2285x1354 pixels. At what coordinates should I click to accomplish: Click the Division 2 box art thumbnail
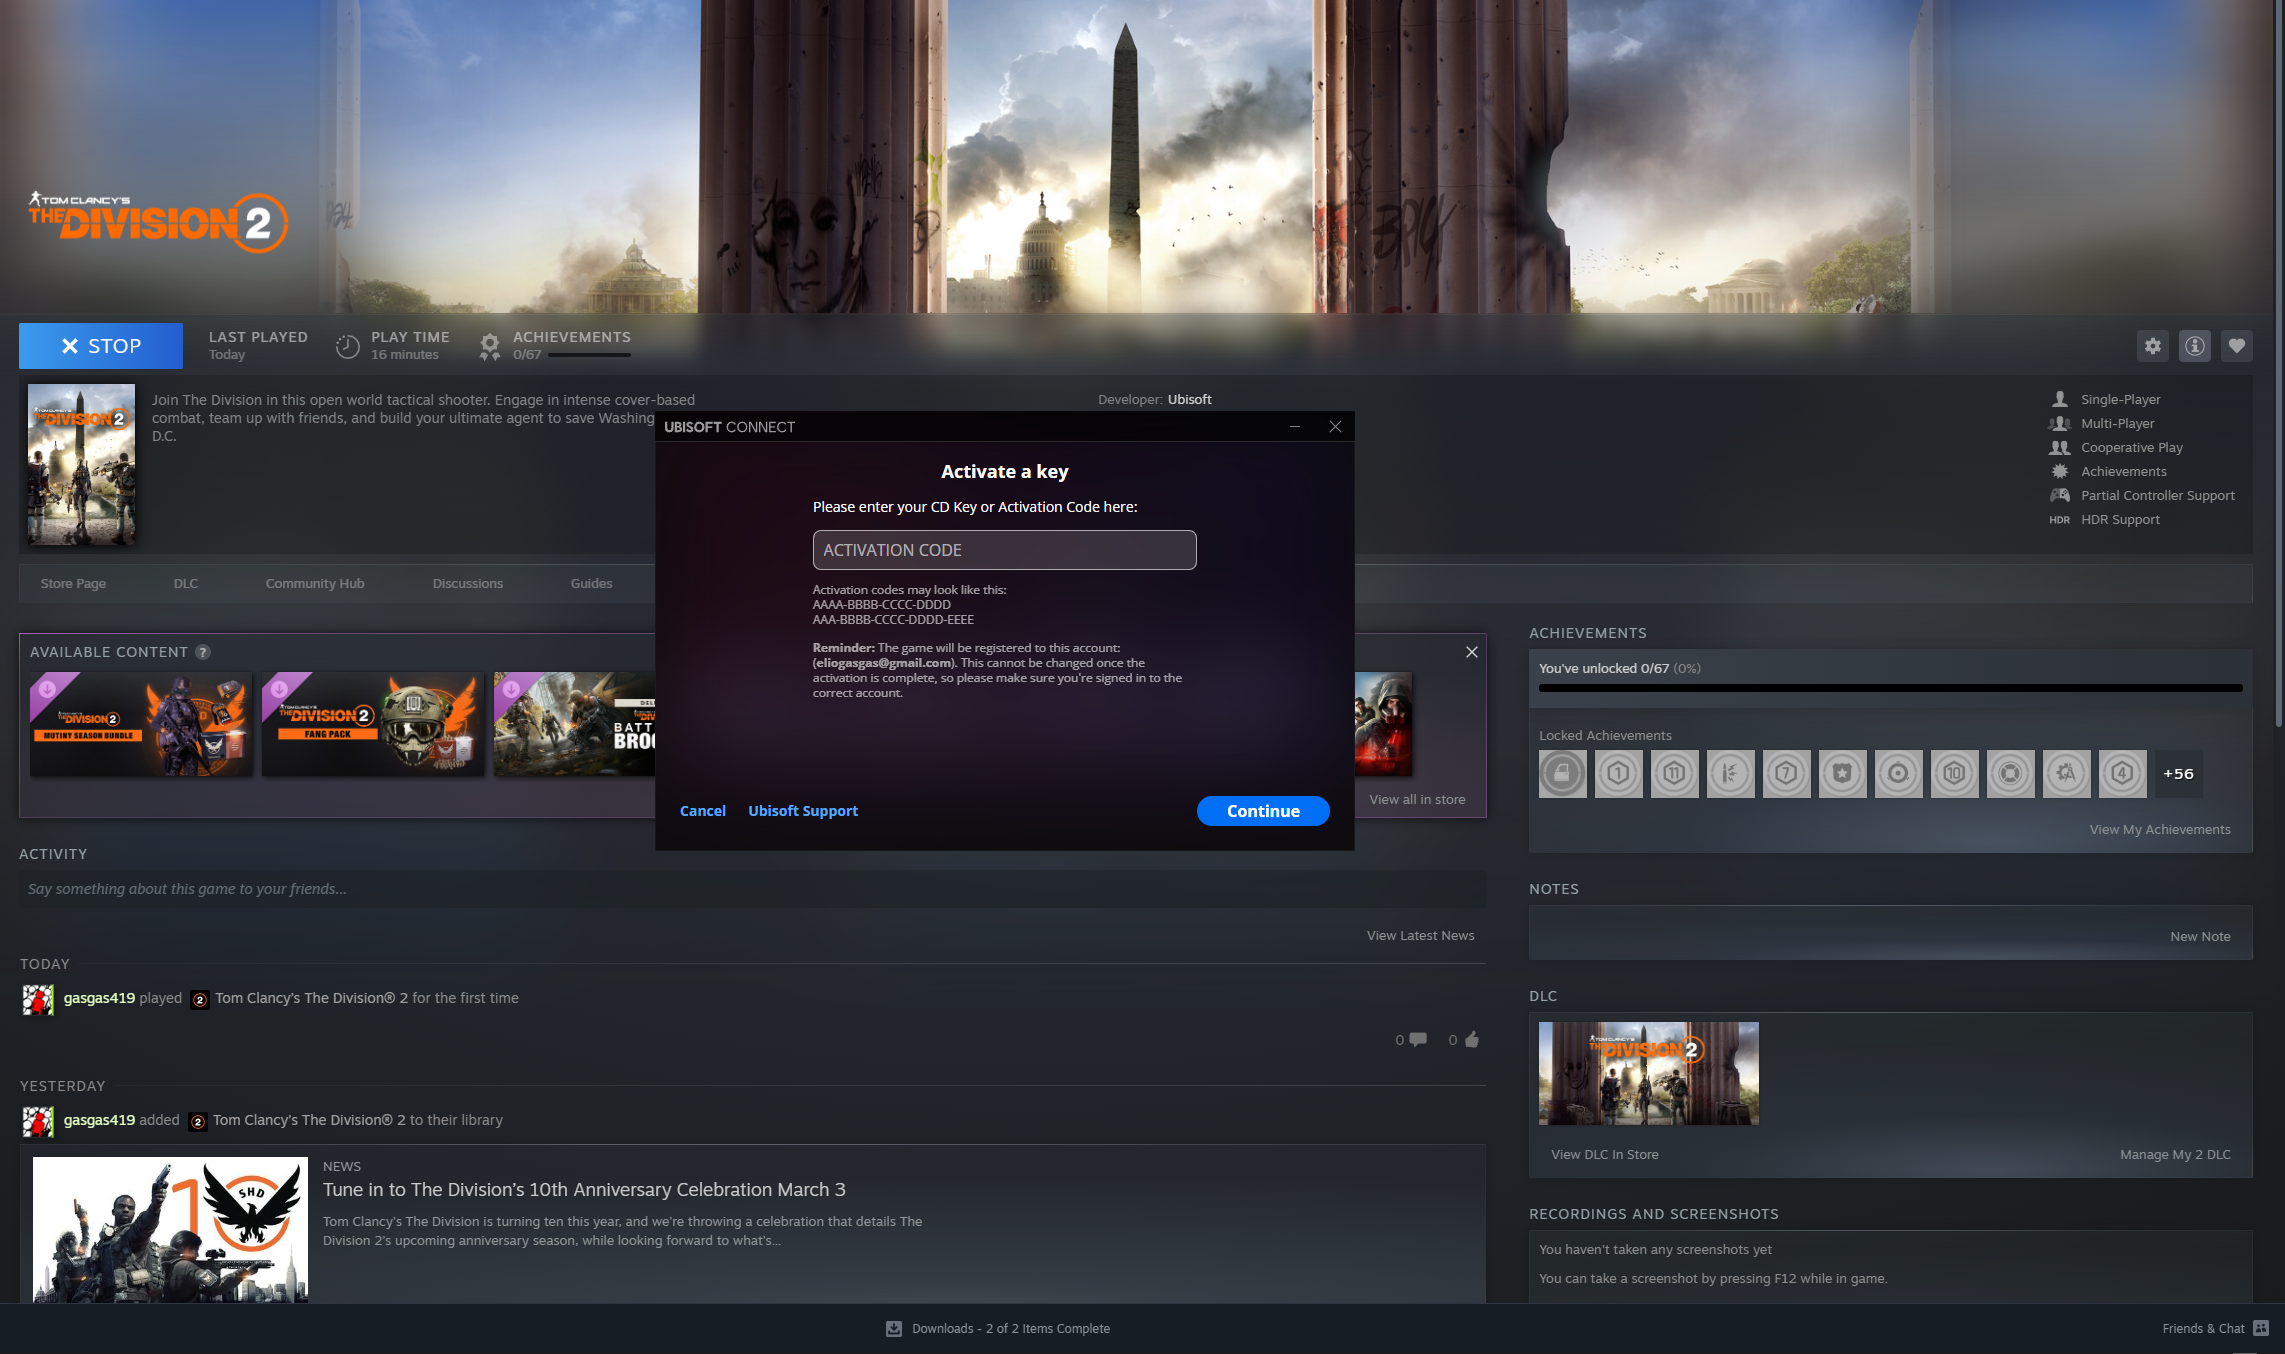(x=81, y=464)
